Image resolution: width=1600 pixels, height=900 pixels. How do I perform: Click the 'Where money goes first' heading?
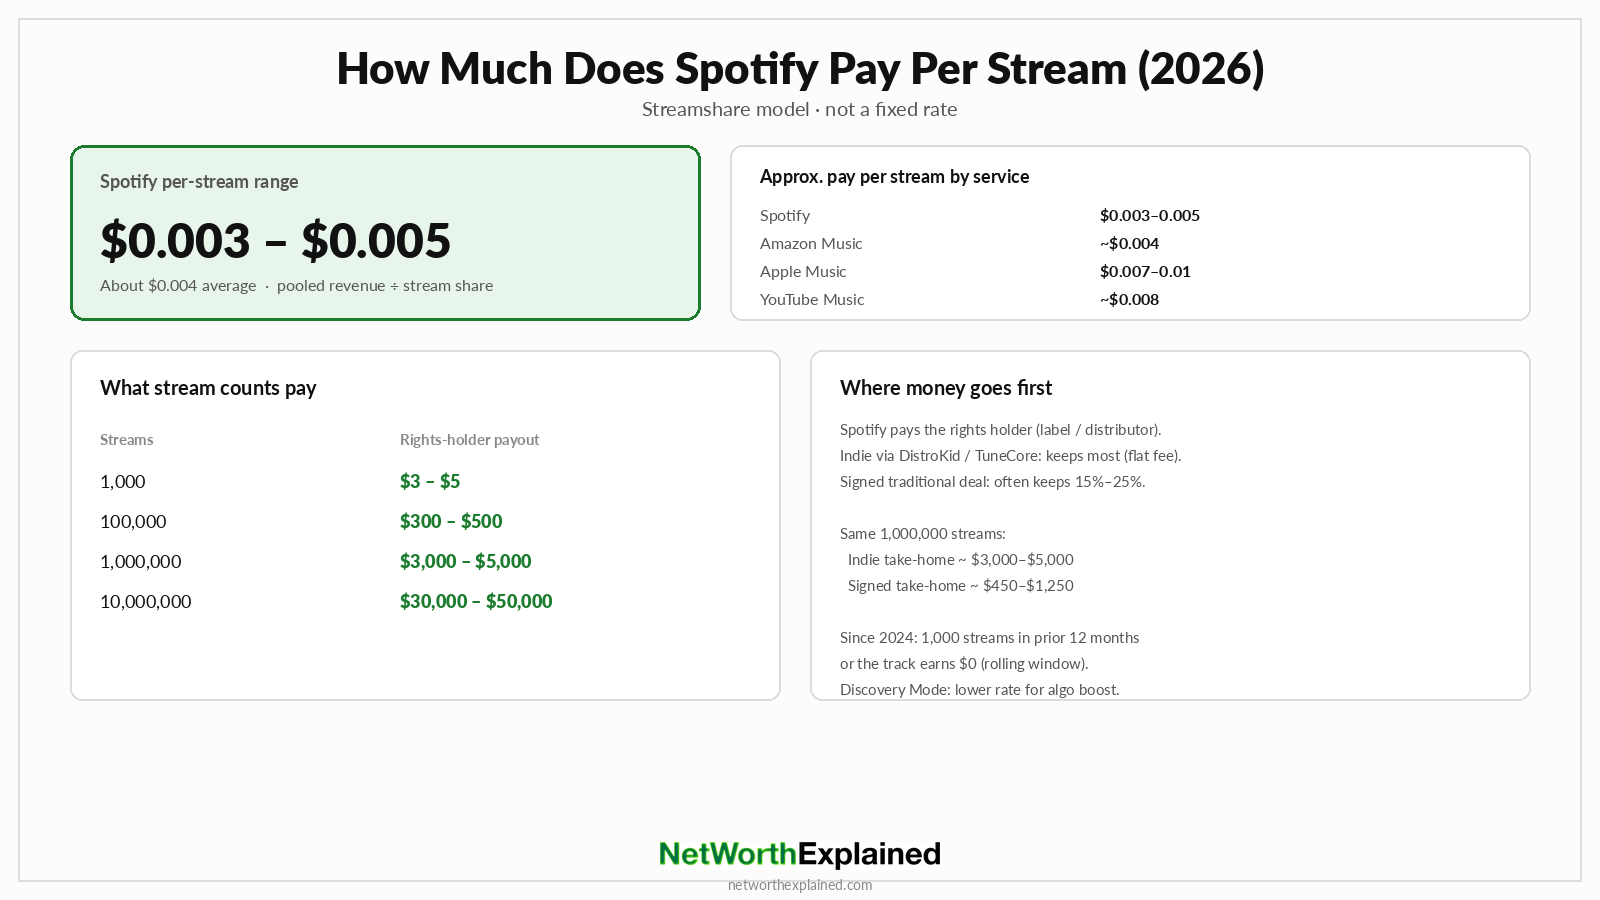946,388
